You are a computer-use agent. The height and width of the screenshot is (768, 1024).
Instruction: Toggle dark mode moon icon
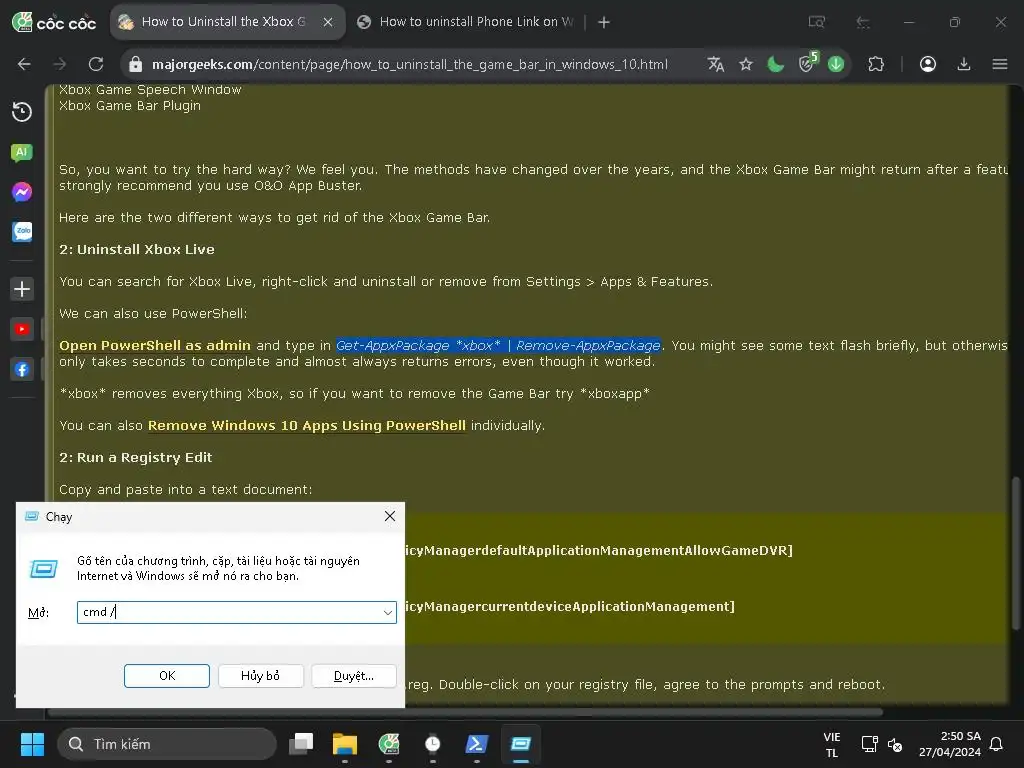776,64
